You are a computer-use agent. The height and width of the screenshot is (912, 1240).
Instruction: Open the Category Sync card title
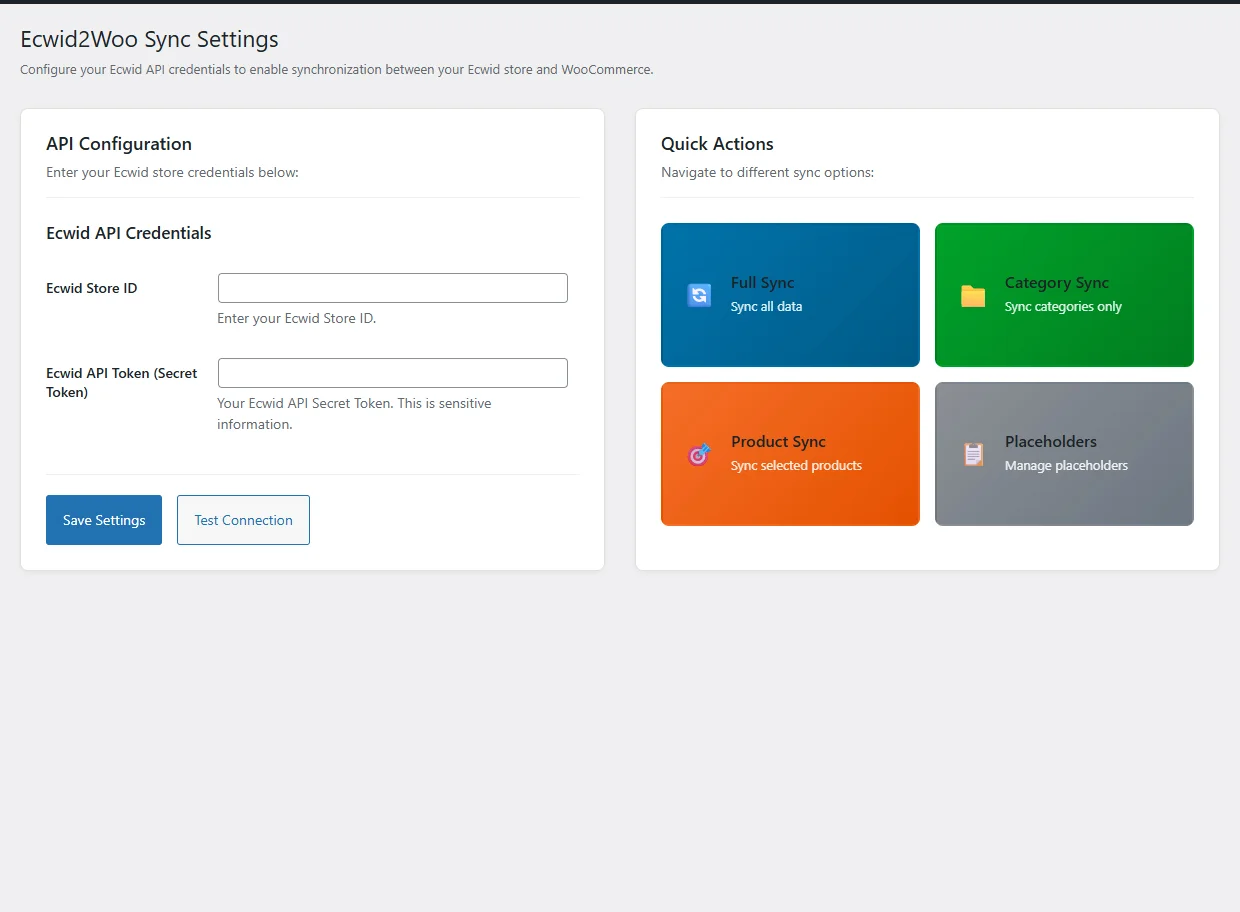point(1056,283)
